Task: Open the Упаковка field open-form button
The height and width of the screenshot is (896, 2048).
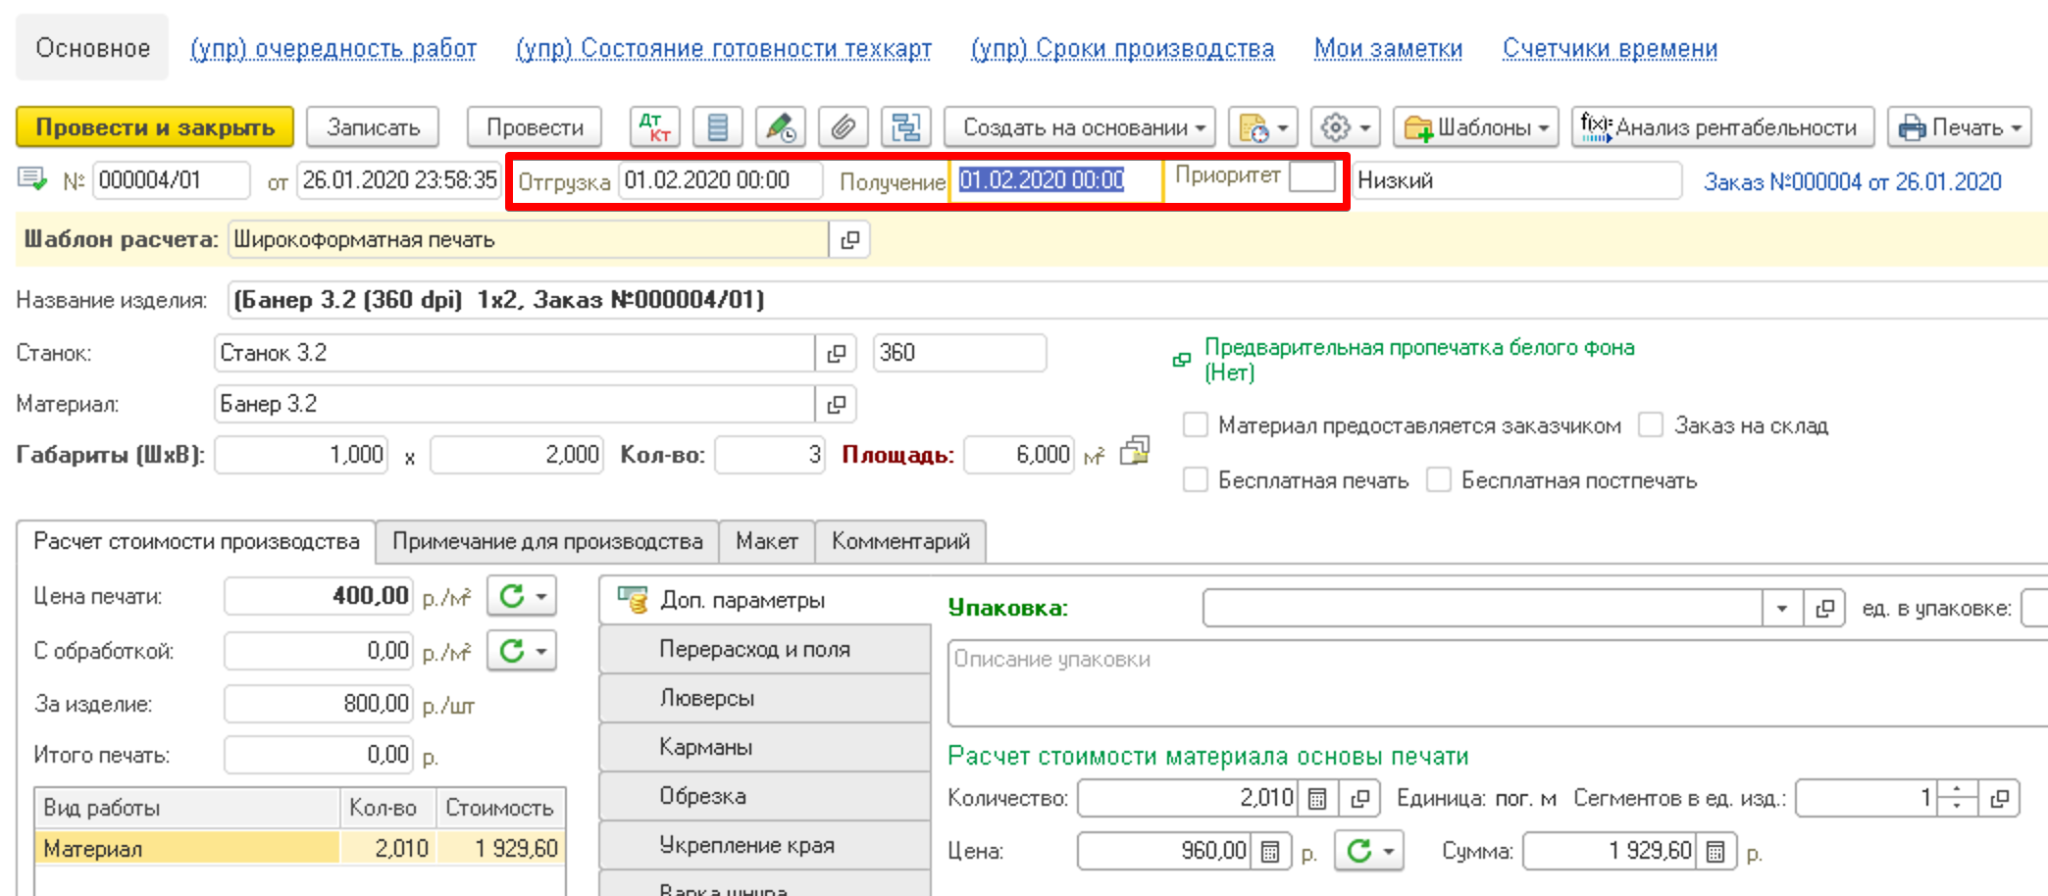Action: [x=1825, y=608]
